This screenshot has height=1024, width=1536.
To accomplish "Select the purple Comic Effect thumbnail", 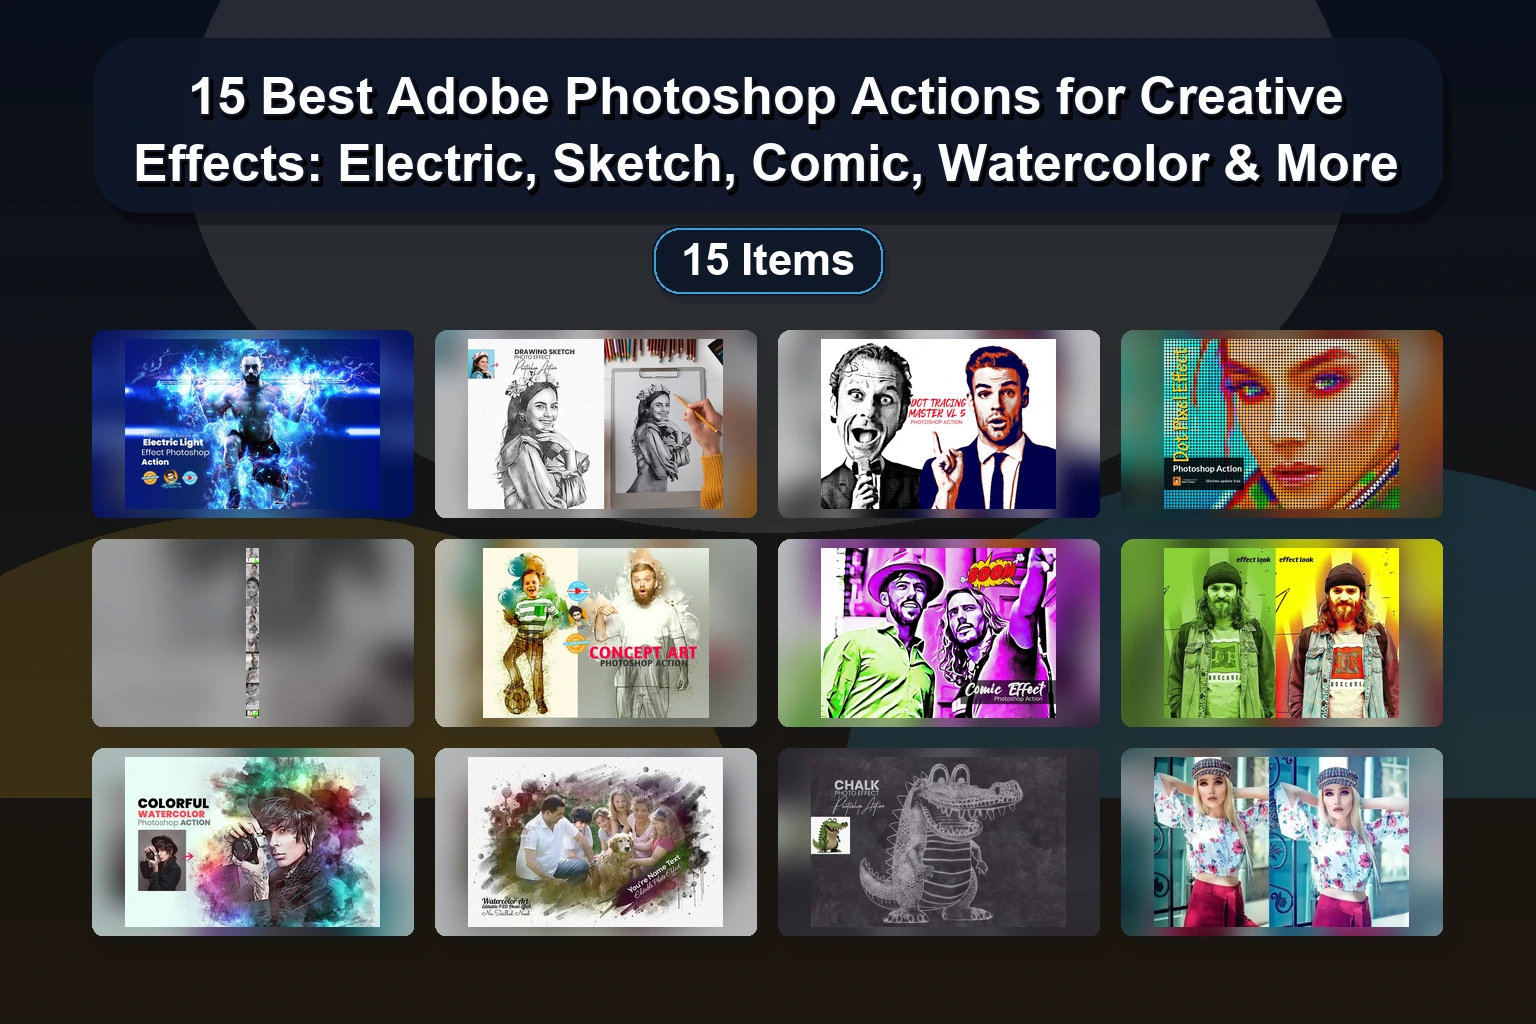I will [939, 633].
